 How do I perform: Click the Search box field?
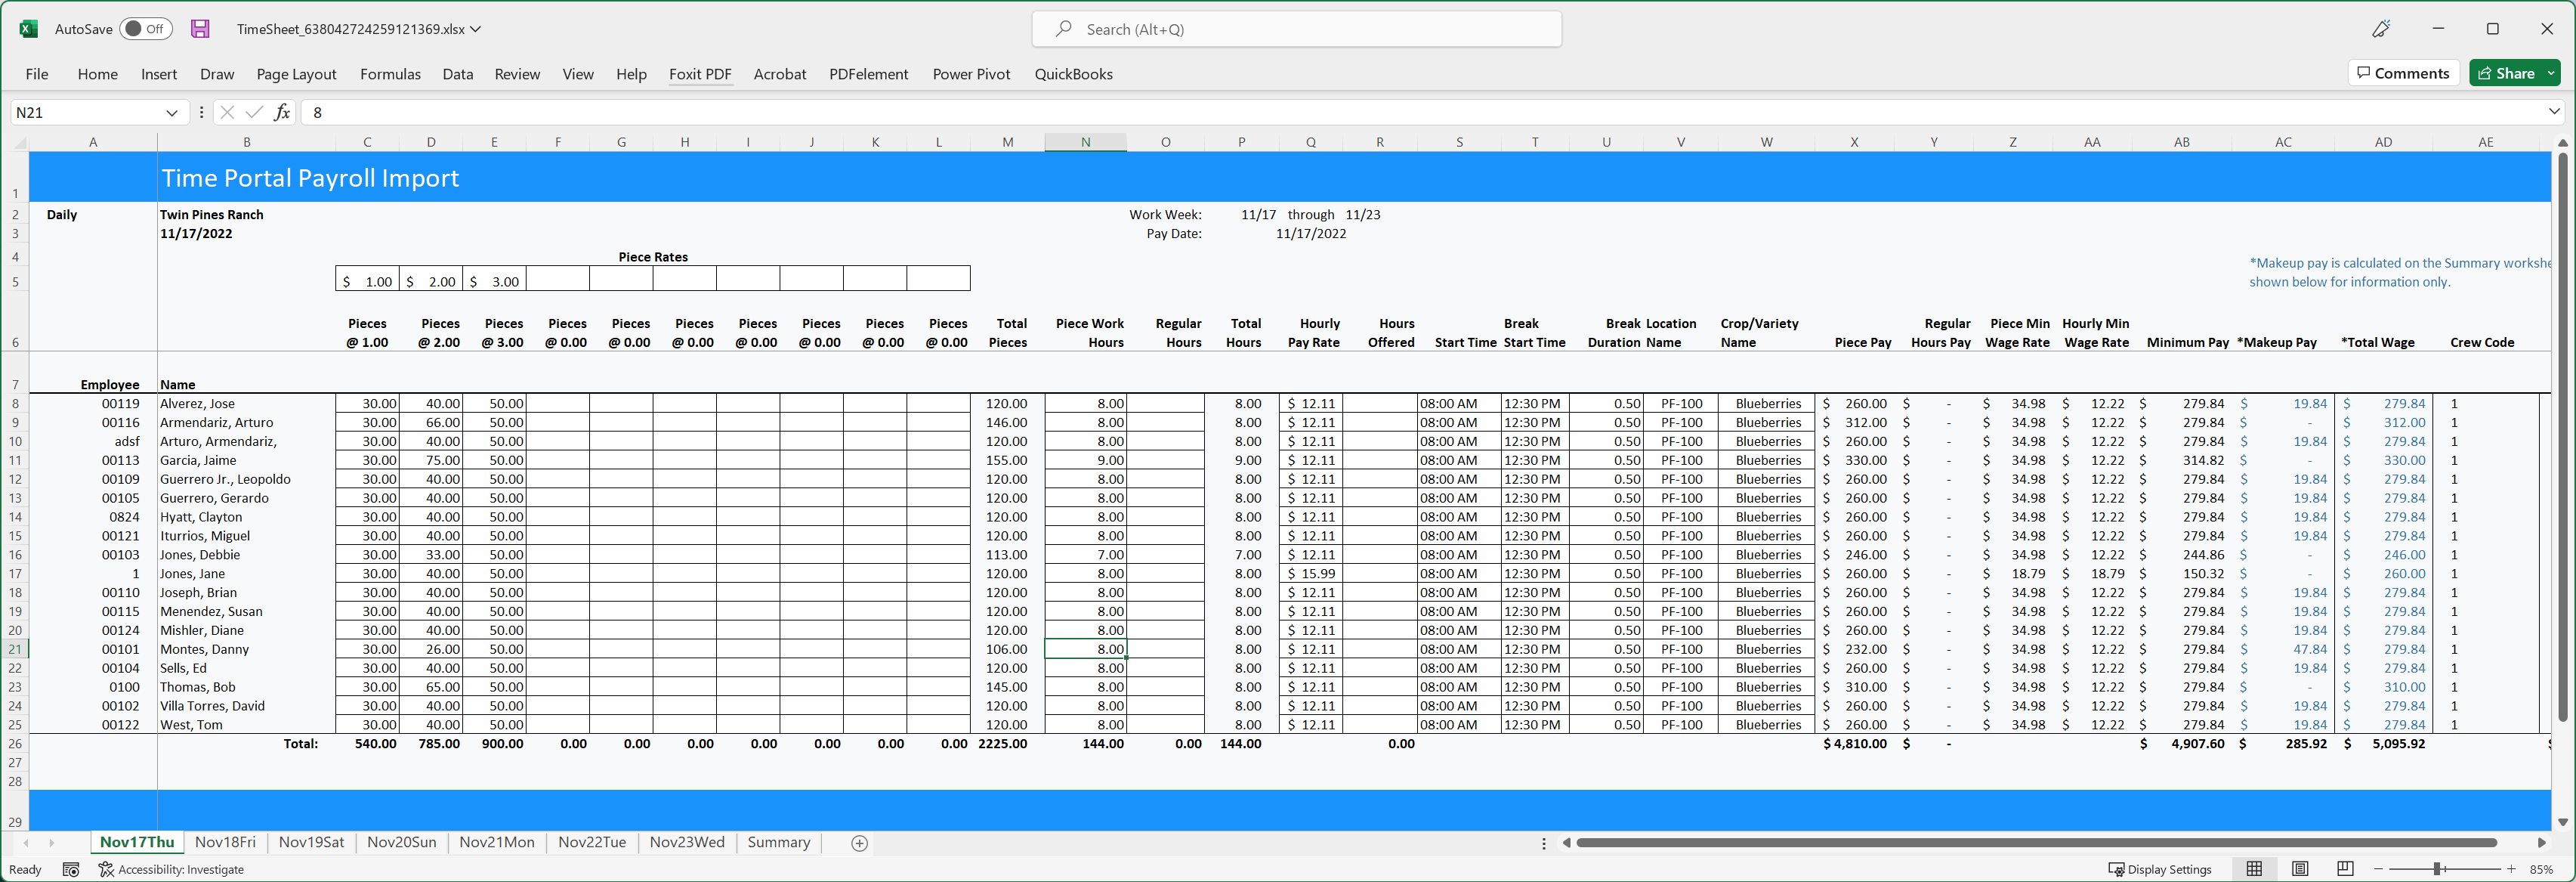1296,29
